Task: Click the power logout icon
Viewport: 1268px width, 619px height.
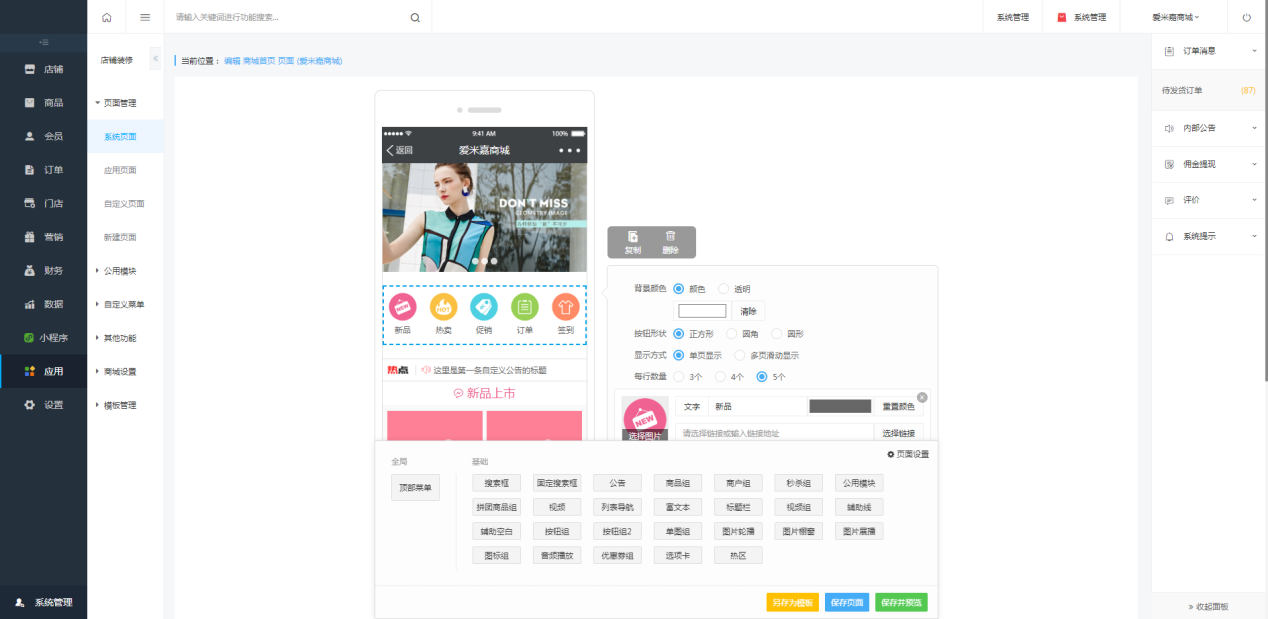Action: coord(1246,17)
